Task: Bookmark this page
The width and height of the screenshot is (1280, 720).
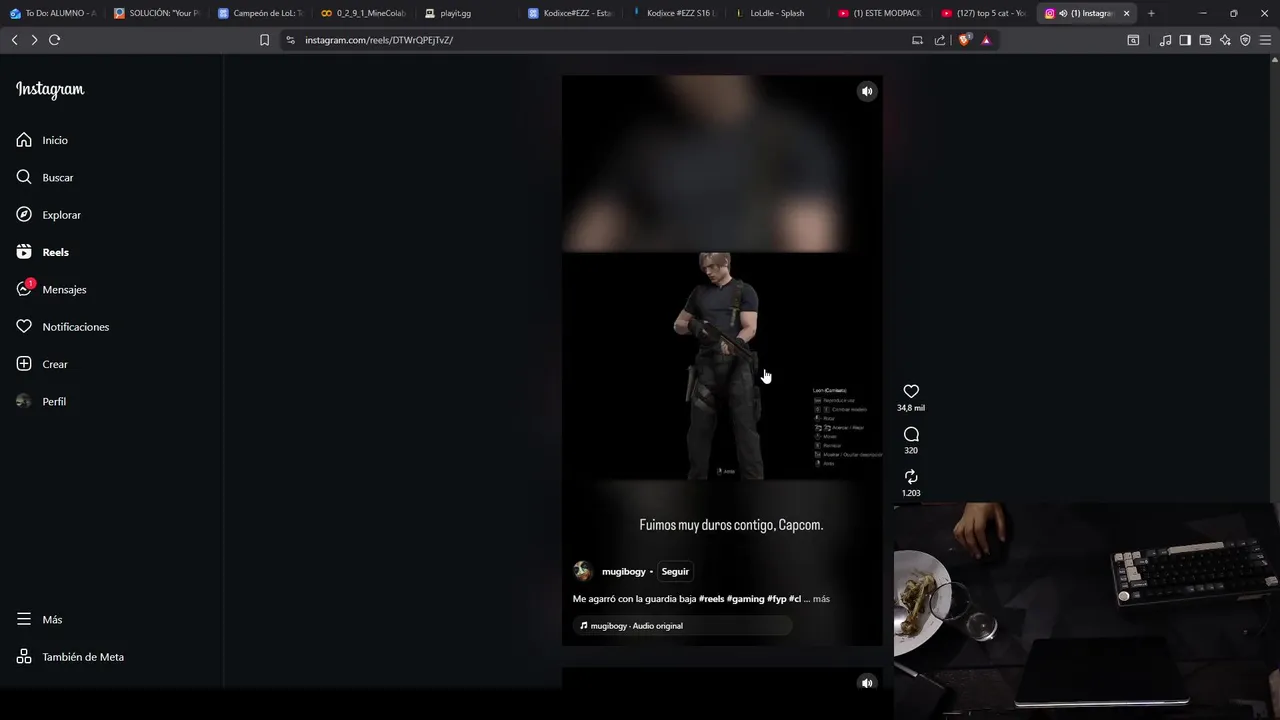Action: tap(264, 40)
